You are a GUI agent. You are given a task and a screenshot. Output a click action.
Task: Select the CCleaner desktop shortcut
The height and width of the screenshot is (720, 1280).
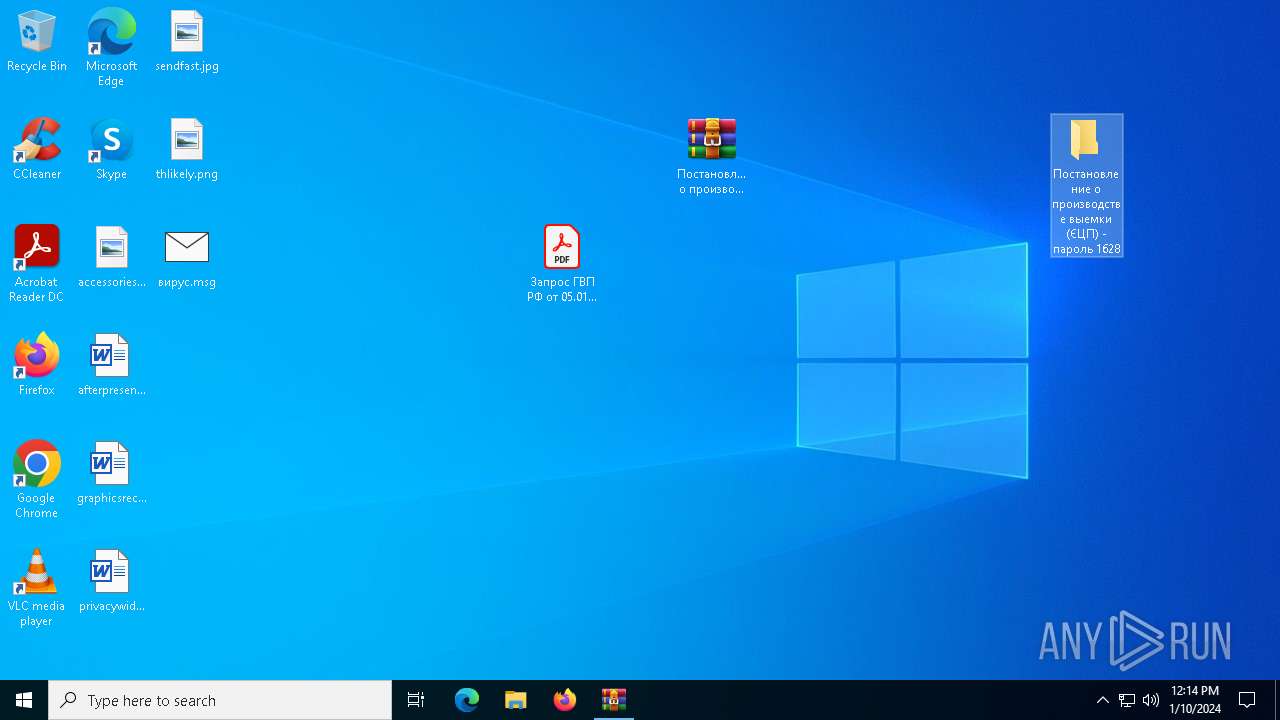[37, 150]
